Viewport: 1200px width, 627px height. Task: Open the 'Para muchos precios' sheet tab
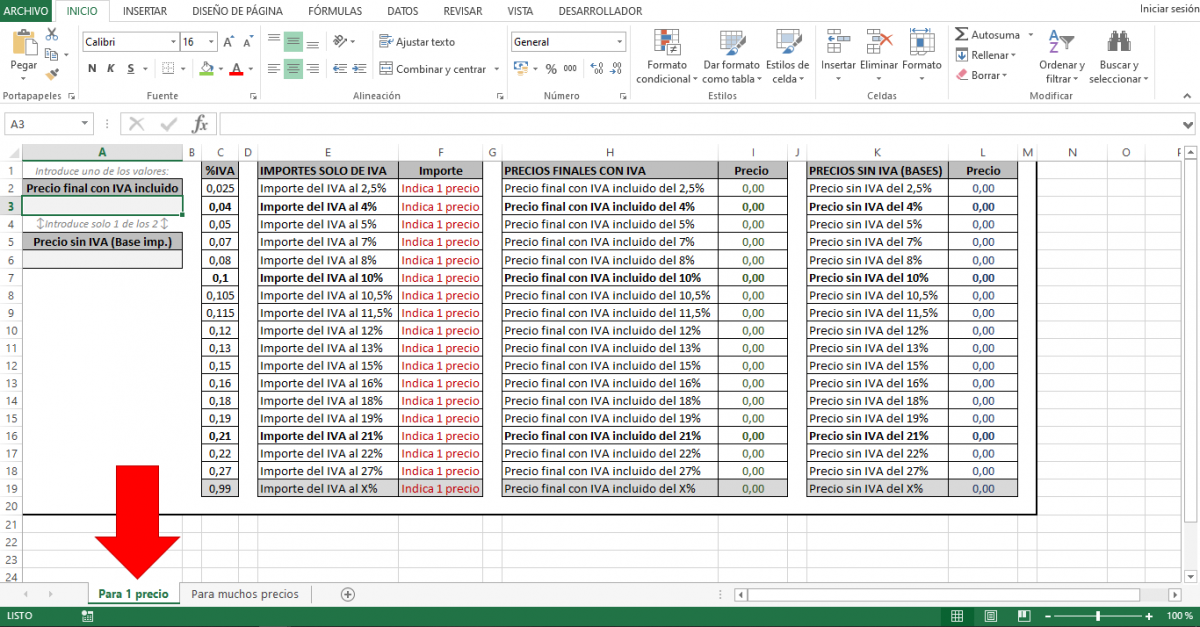click(x=245, y=594)
